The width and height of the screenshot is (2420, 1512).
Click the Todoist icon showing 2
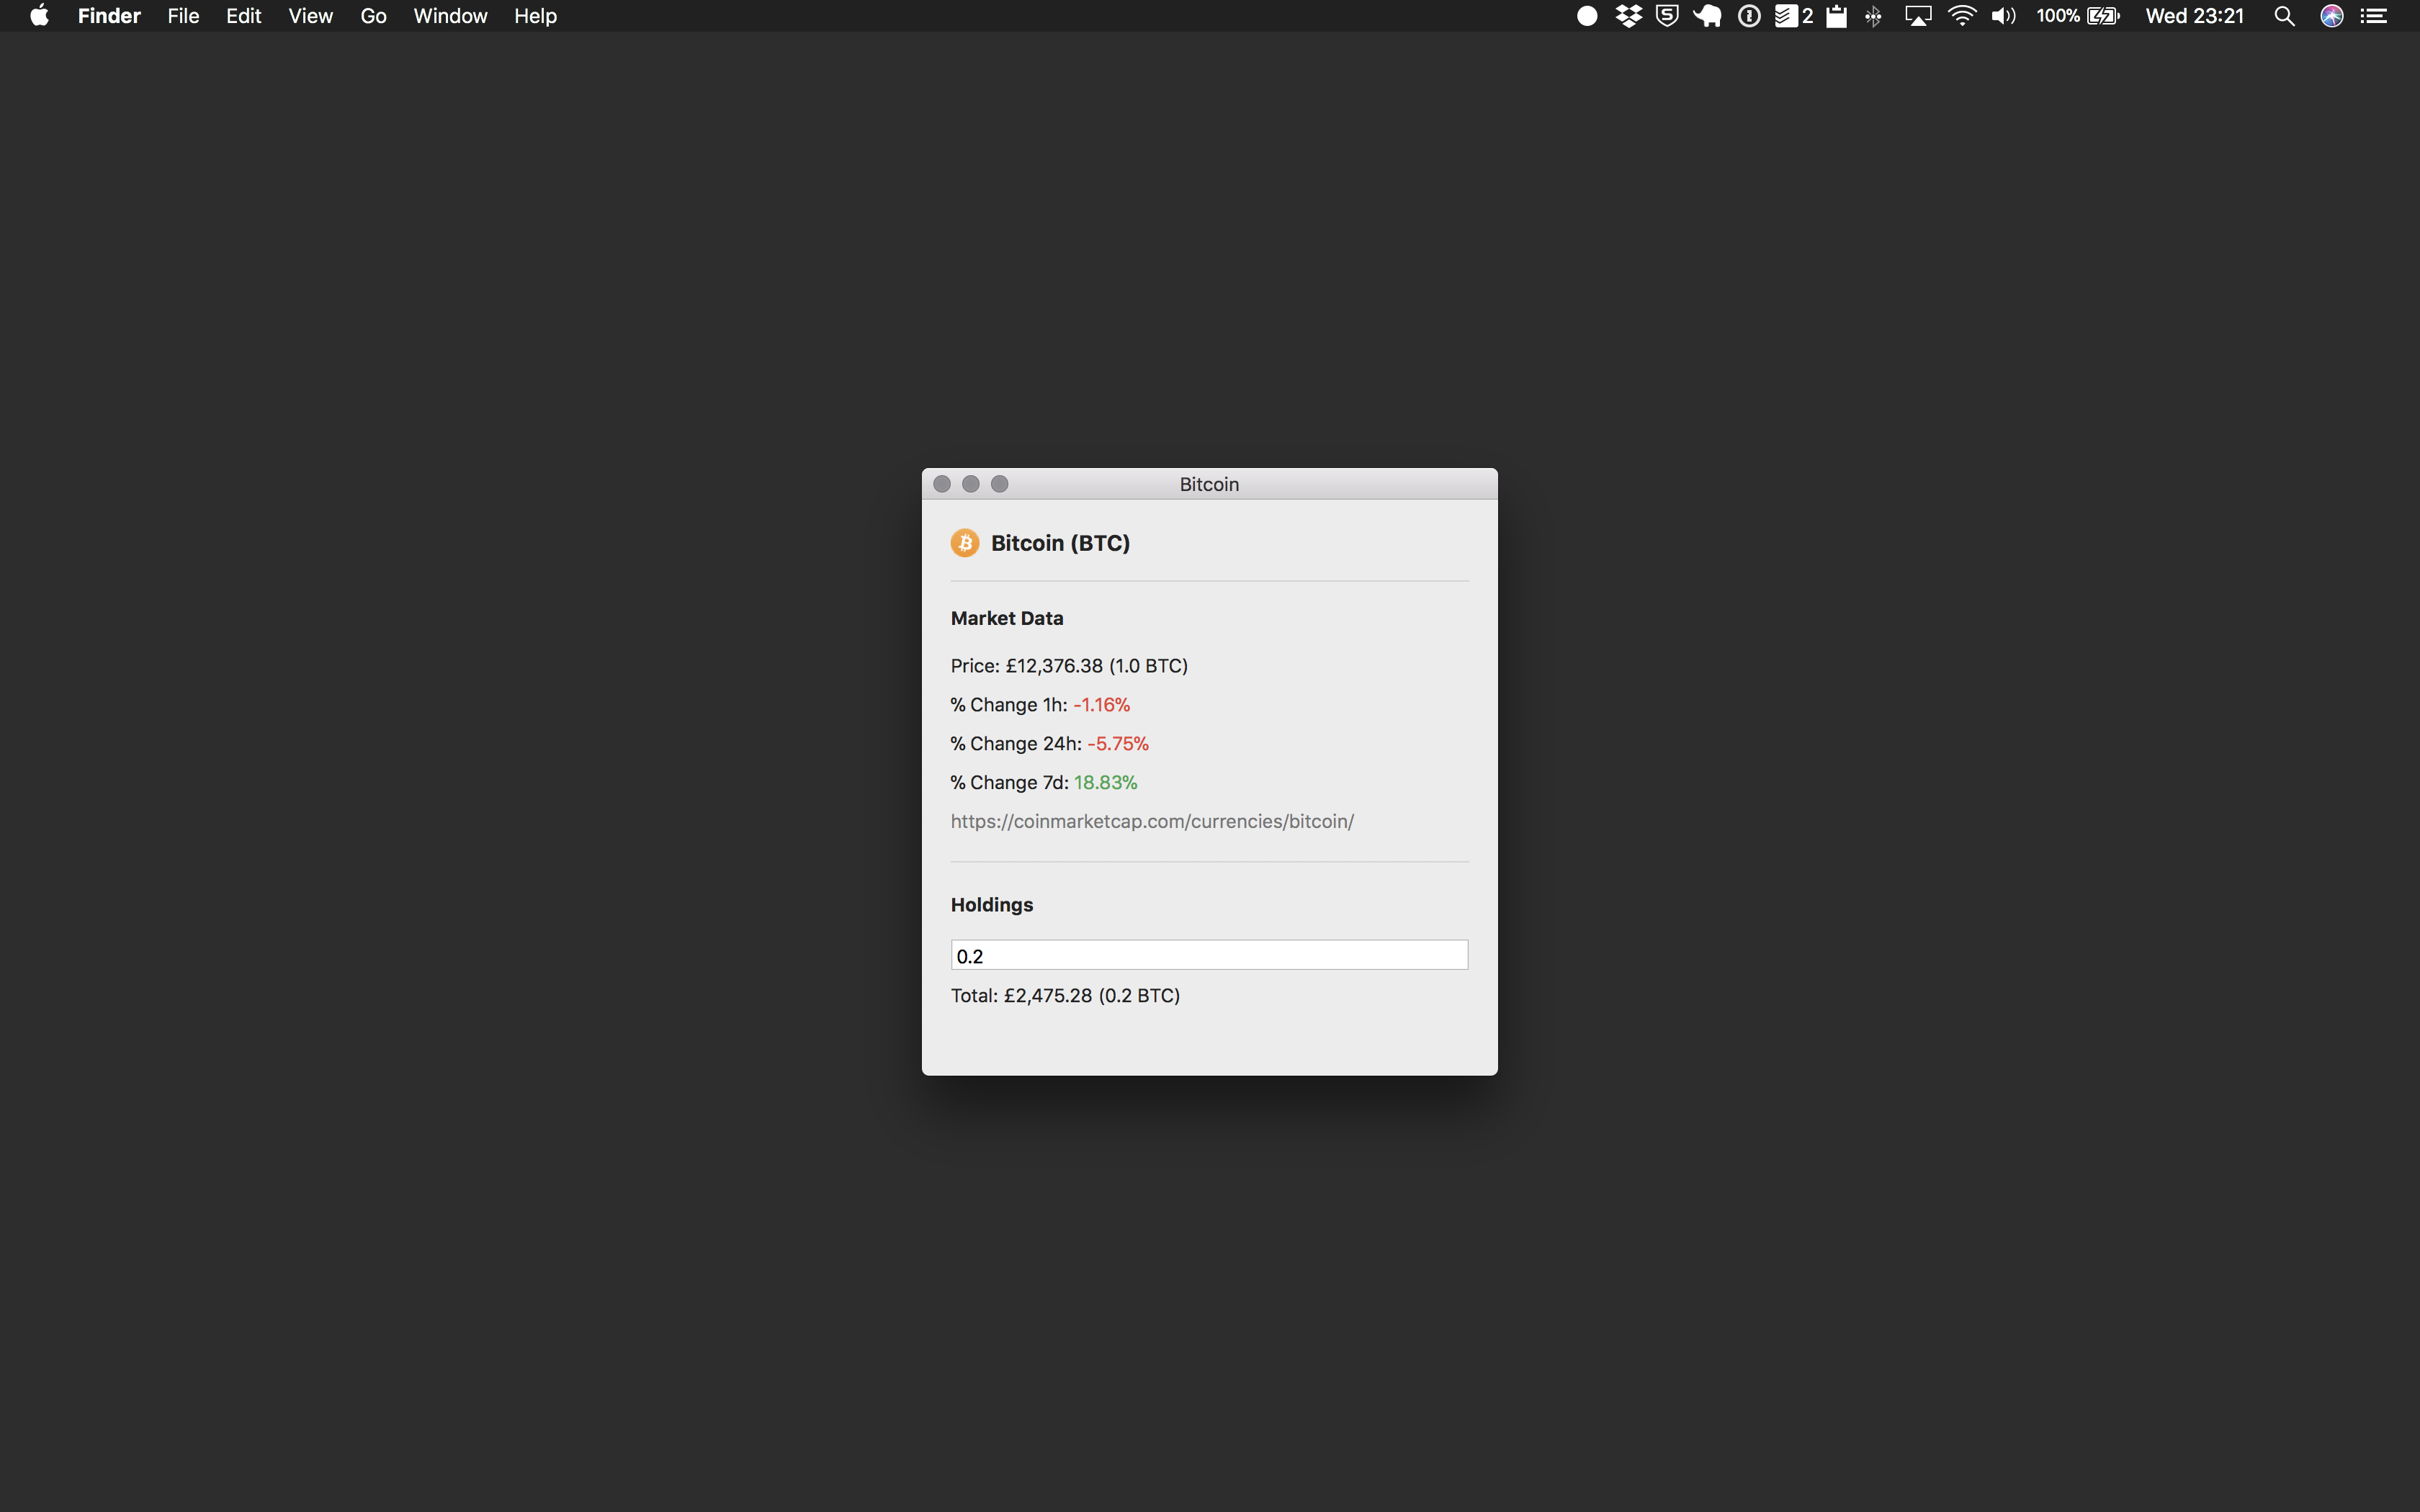(x=1794, y=16)
